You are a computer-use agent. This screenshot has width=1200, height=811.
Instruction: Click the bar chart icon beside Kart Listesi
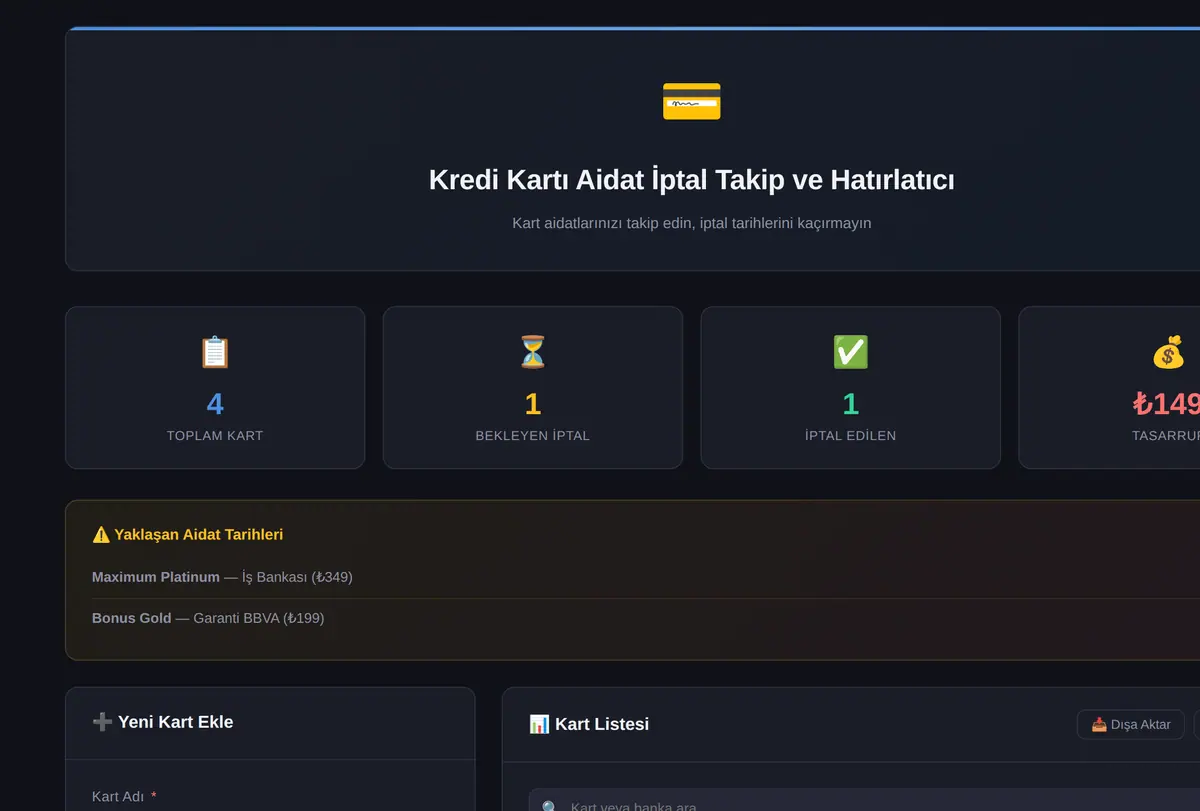539,724
